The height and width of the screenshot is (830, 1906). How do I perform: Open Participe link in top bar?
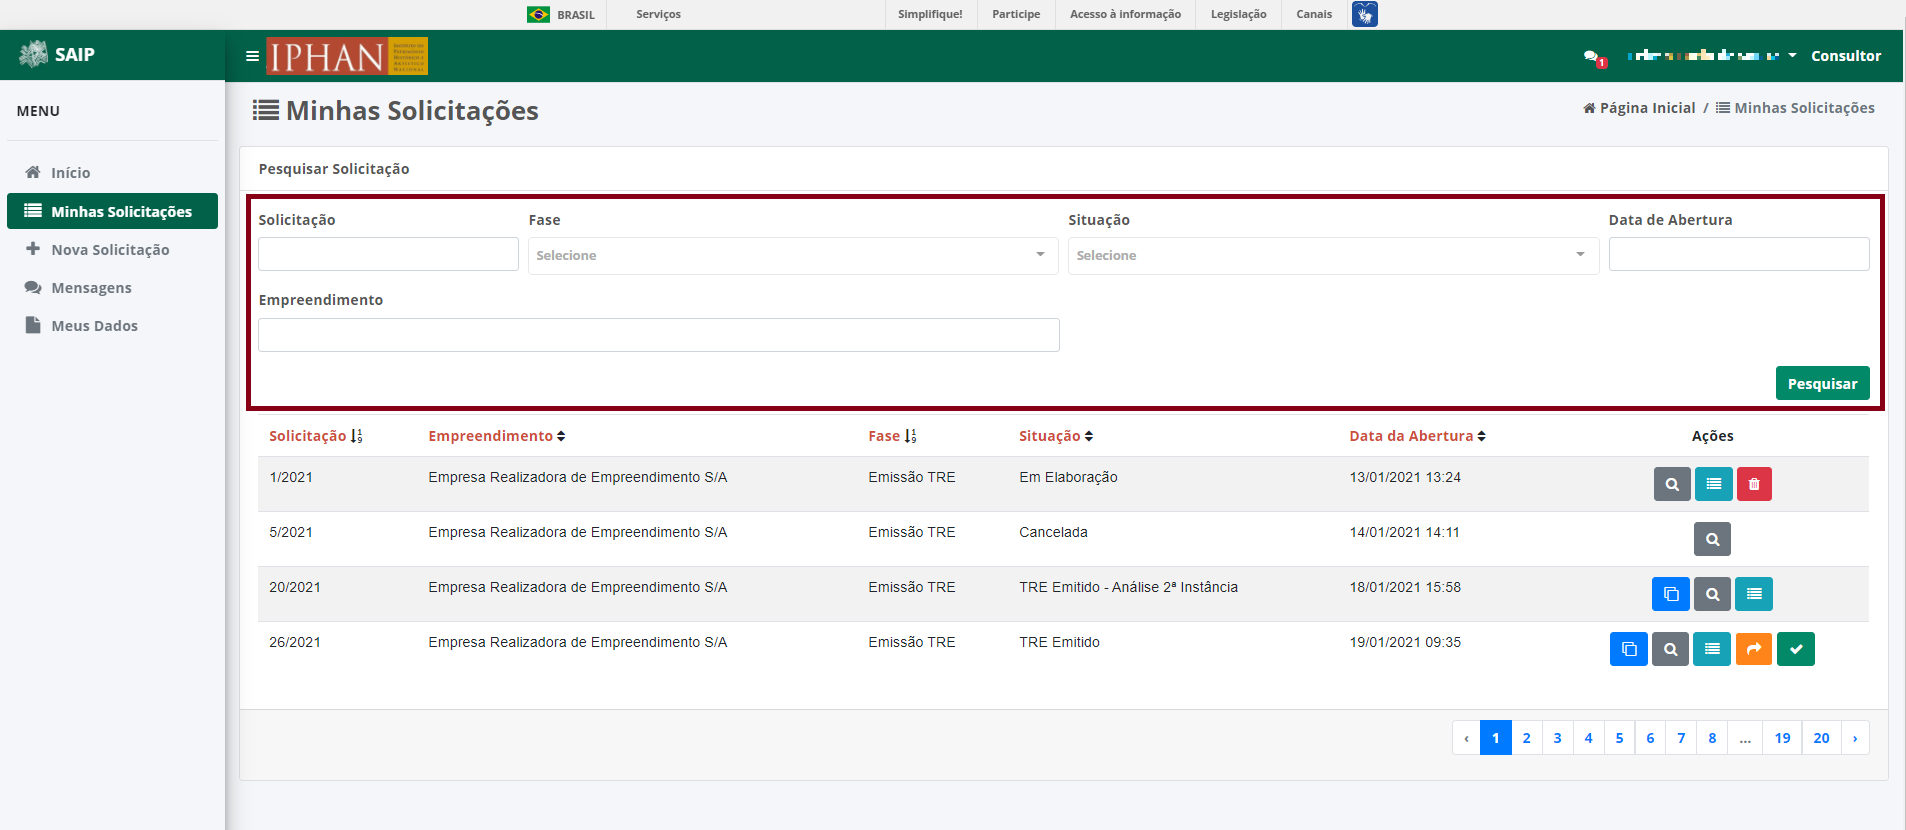[1016, 14]
